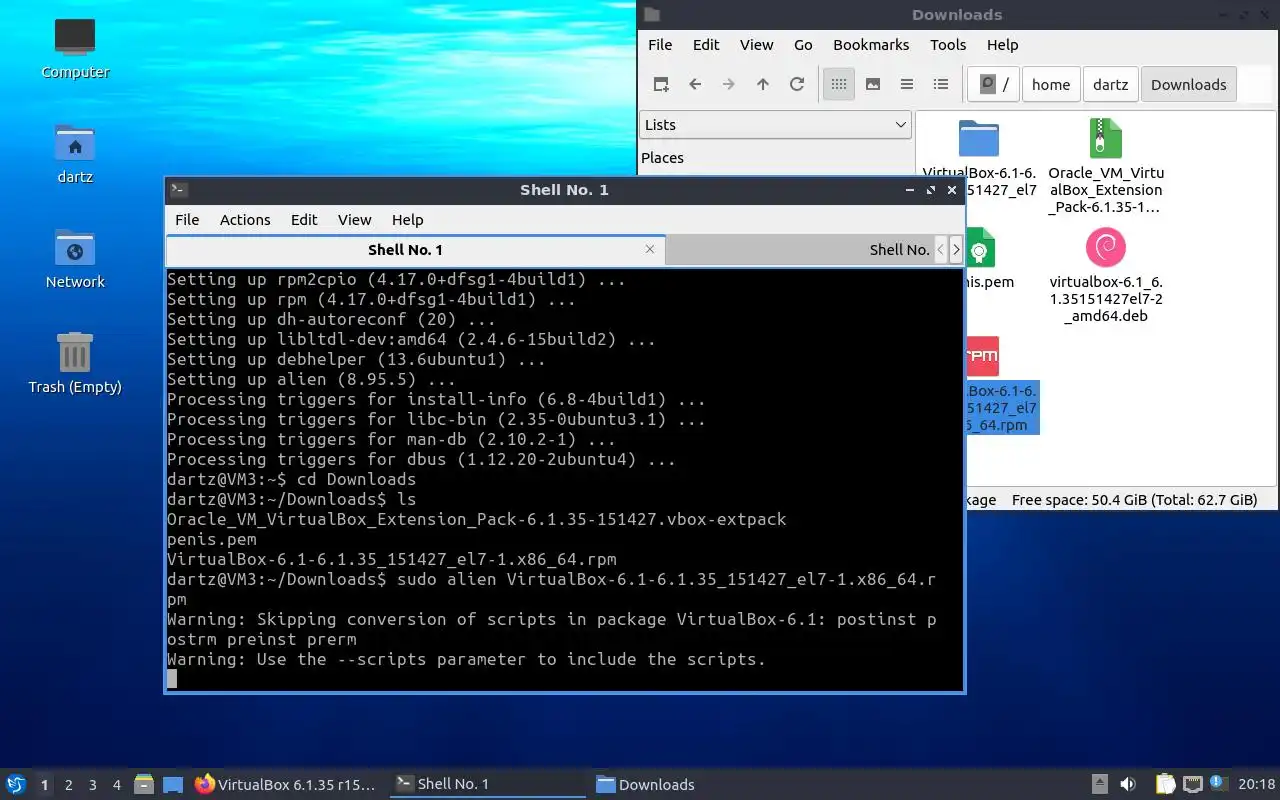Click removable media eject tray icon

coord(1099,785)
